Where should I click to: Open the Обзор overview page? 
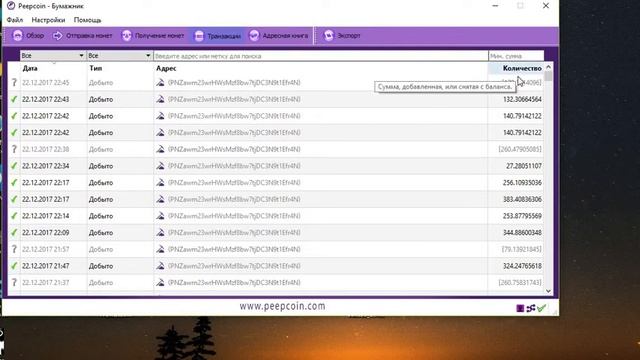[28, 36]
